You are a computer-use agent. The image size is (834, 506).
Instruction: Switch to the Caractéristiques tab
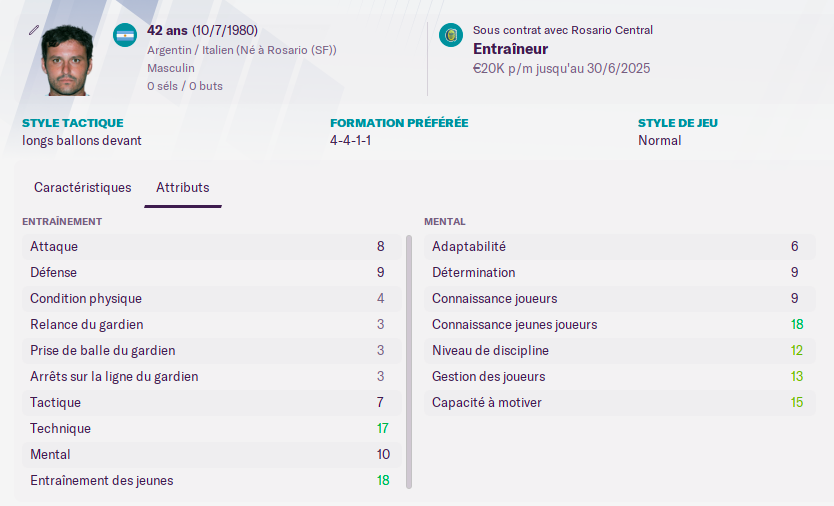point(82,187)
